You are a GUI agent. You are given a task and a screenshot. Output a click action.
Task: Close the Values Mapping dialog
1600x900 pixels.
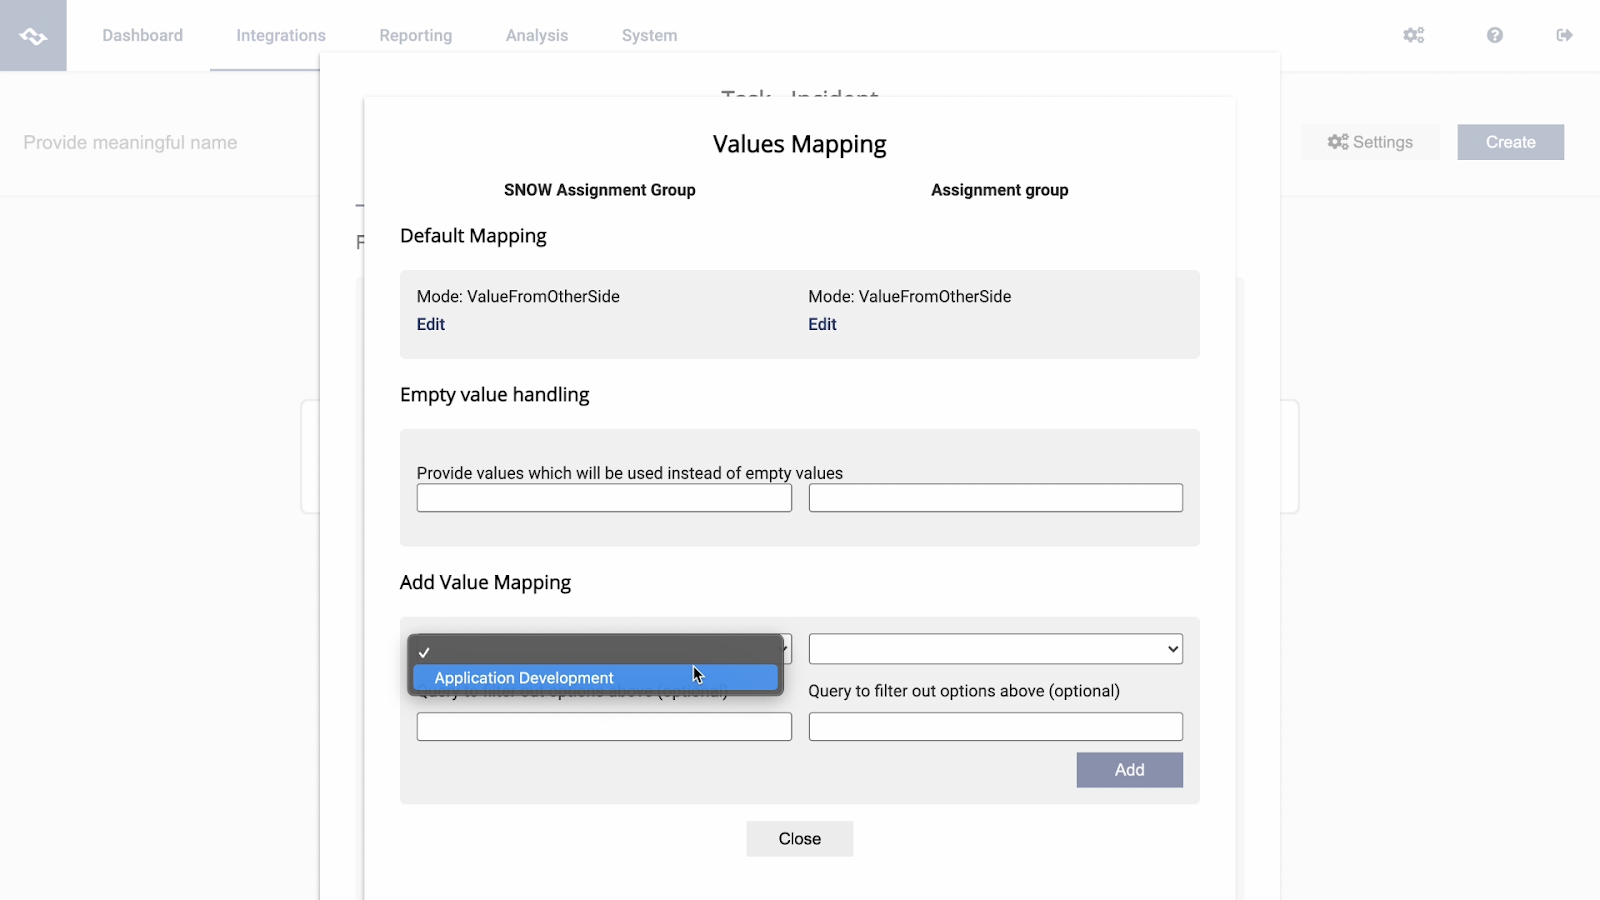coord(799,838)
